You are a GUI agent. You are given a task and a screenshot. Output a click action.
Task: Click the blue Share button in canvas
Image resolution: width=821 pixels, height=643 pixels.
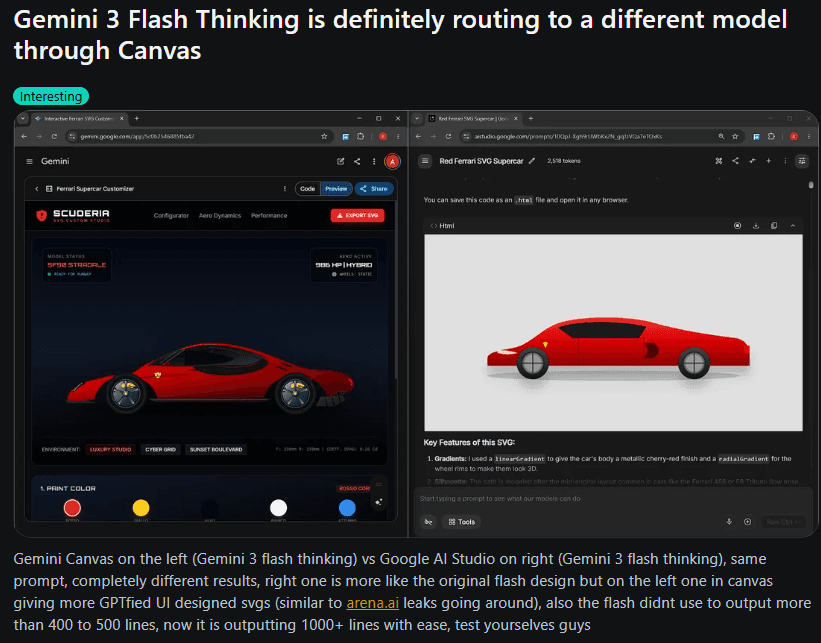(x=374, y=189)
